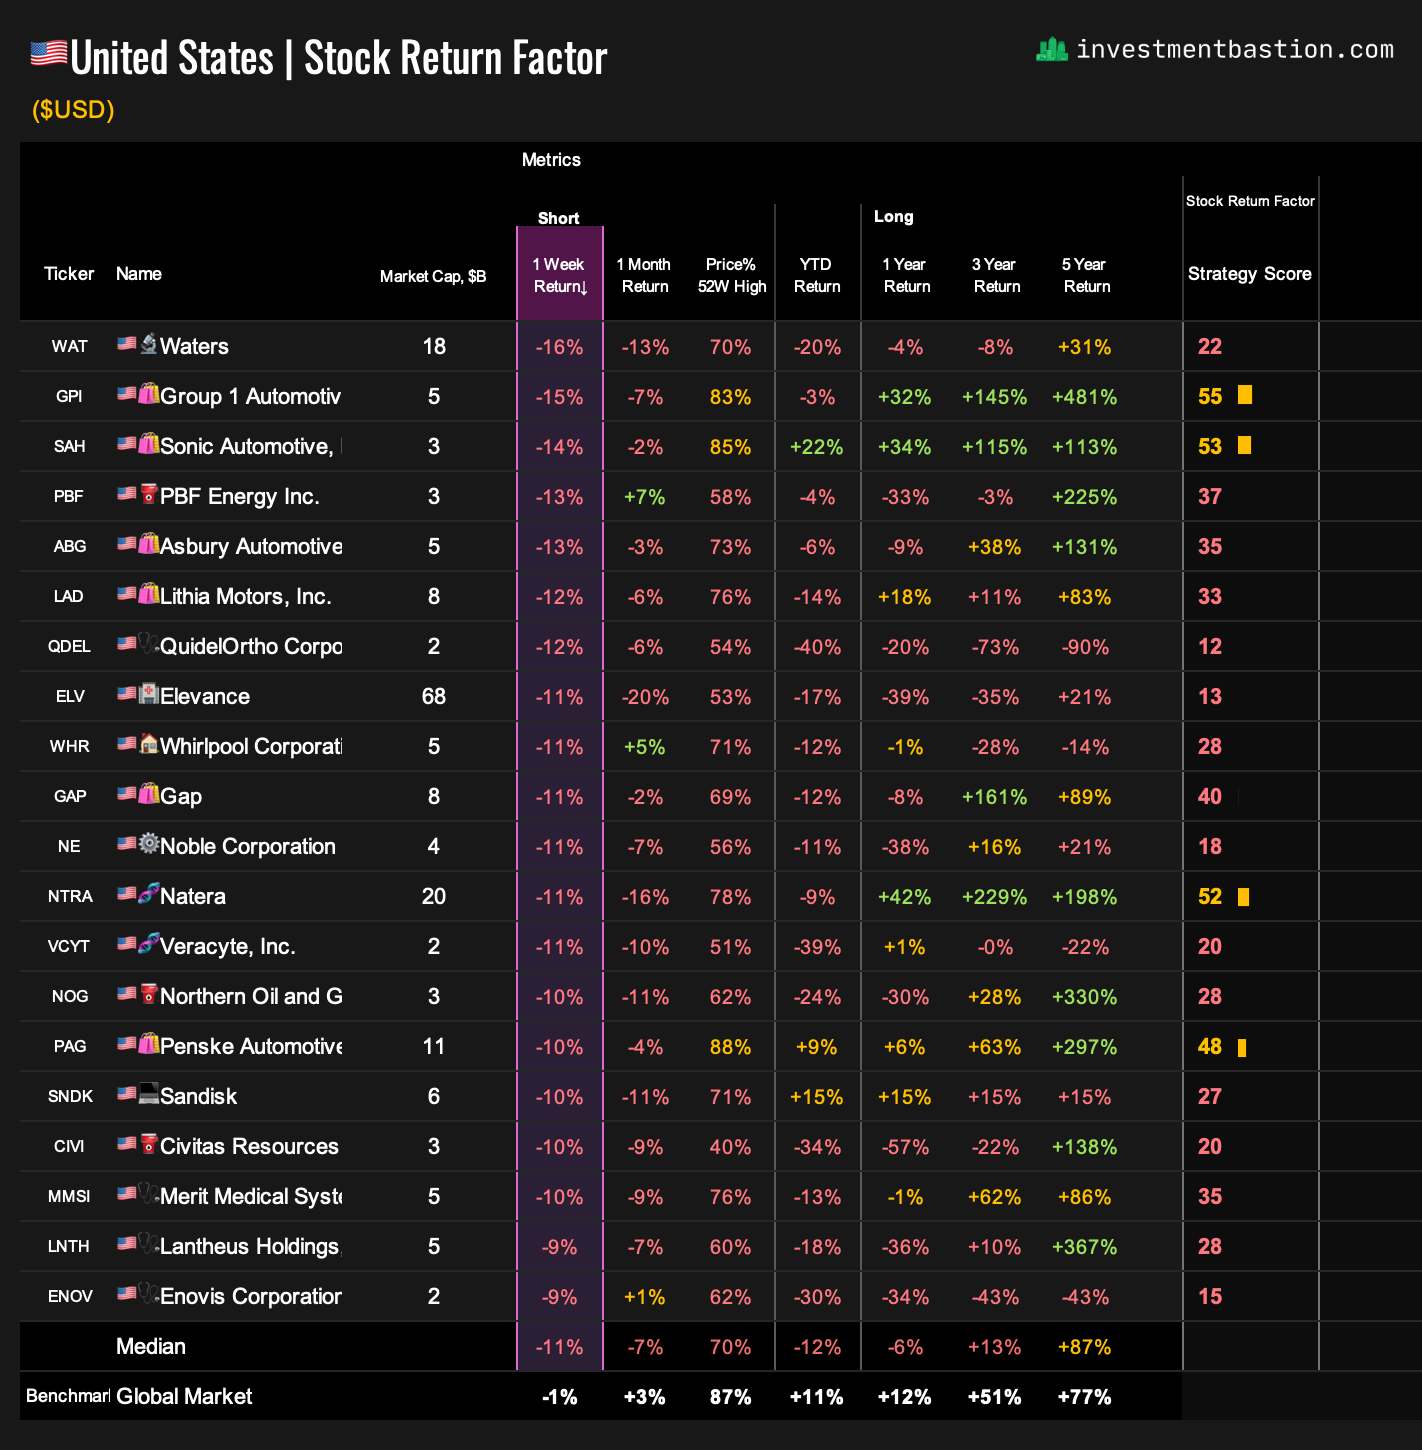Click the Strategy Score column header

(x=1250, y=274)
